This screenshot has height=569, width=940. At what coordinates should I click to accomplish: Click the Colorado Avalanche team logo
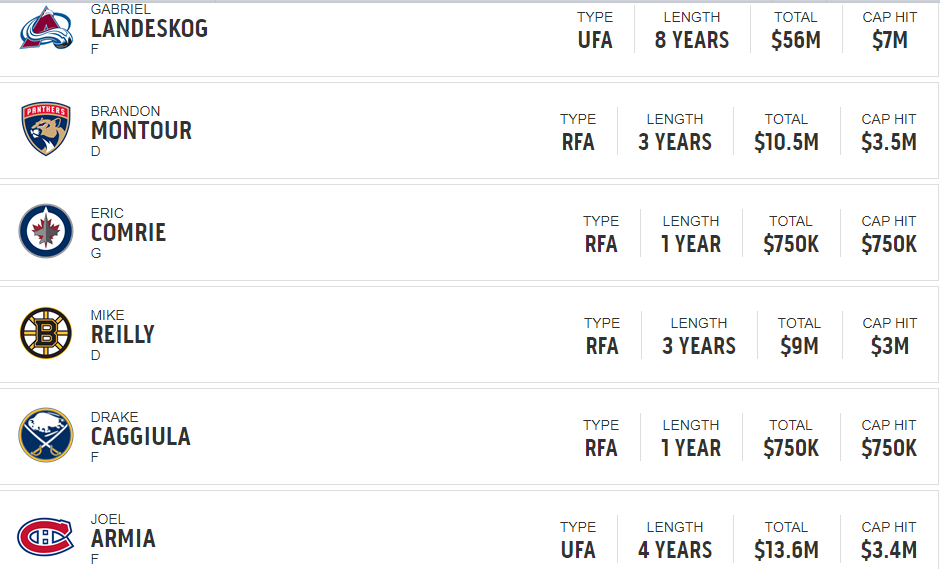coord(46,28)
